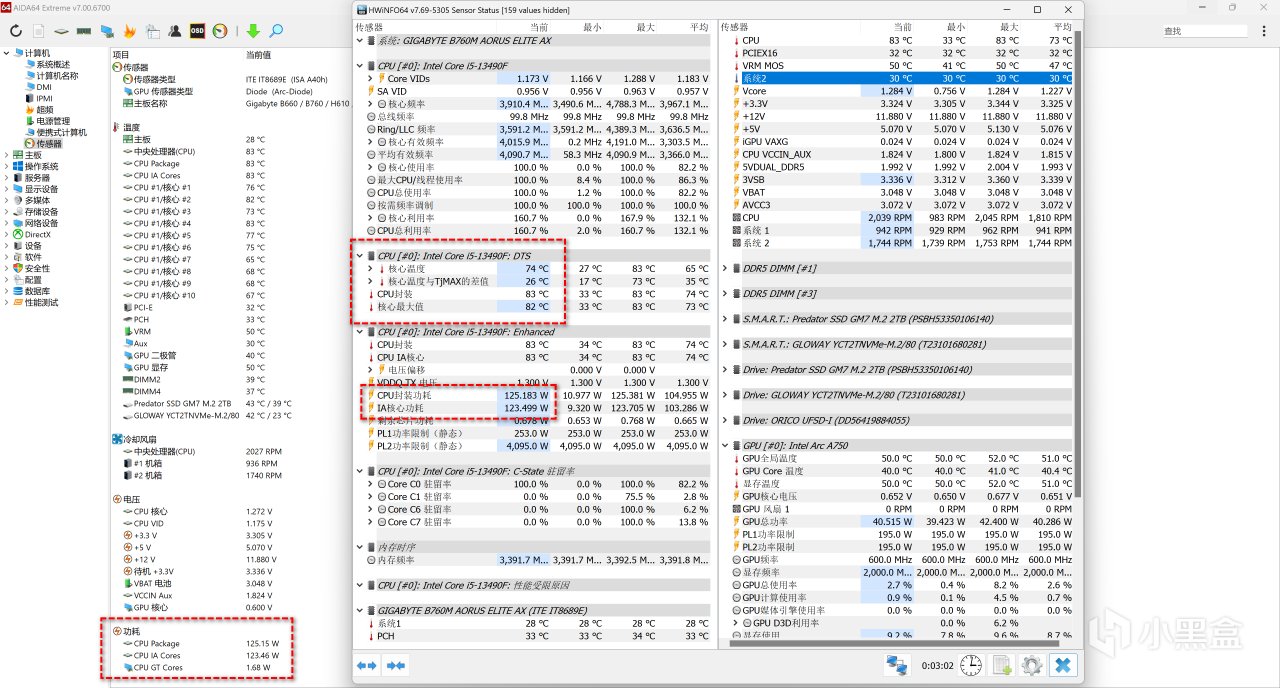Select 电源管理 in the AIDA64 tree
1280x688 pixels.
(x=47, y=121)
